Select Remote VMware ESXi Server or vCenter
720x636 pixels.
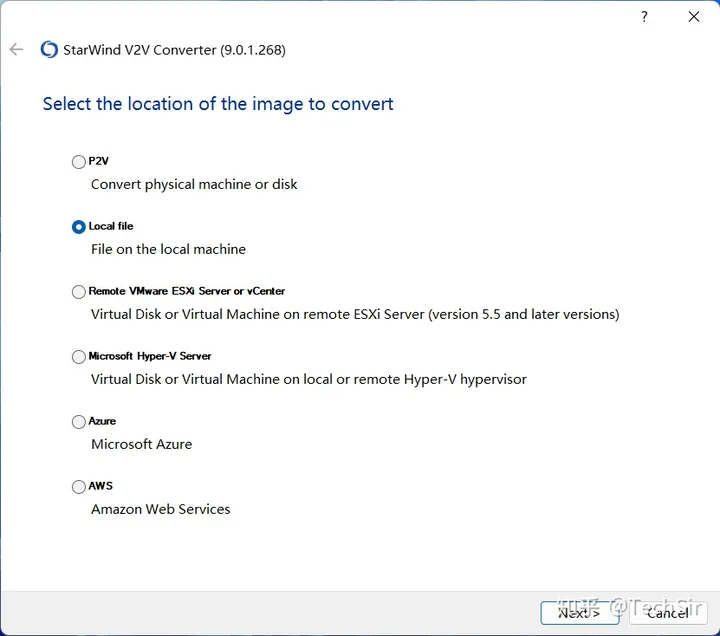[79, 292]
